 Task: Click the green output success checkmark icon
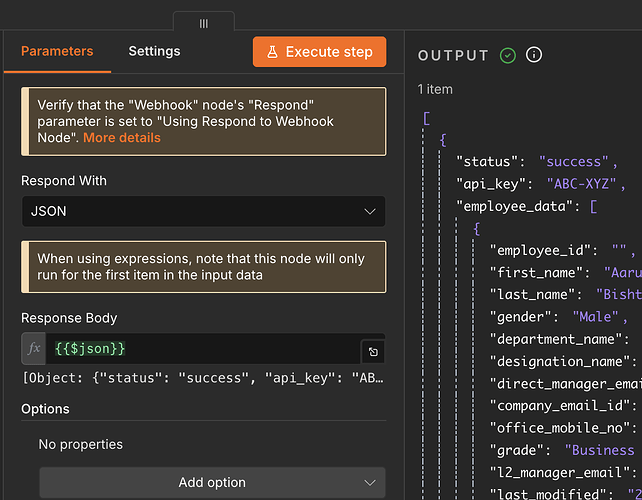tap(508, 55)
